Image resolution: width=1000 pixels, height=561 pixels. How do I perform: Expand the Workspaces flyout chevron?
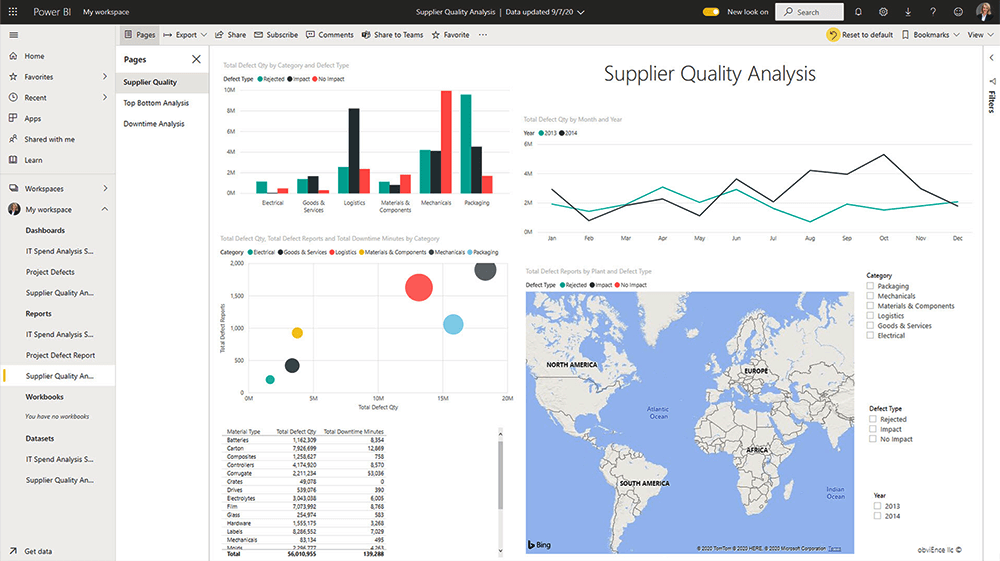click(x=105, y=188)
